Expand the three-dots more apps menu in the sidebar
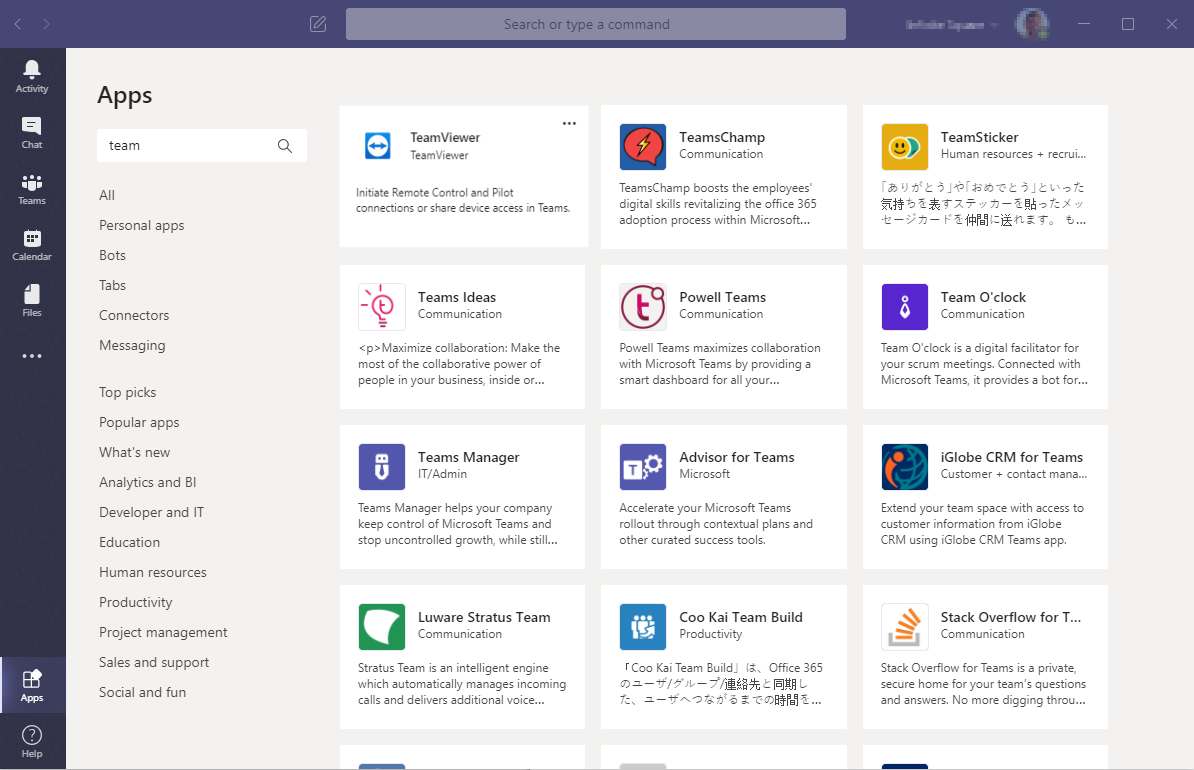The height and width of the screenshot is (770, 1194). click(x=32, y=356)
